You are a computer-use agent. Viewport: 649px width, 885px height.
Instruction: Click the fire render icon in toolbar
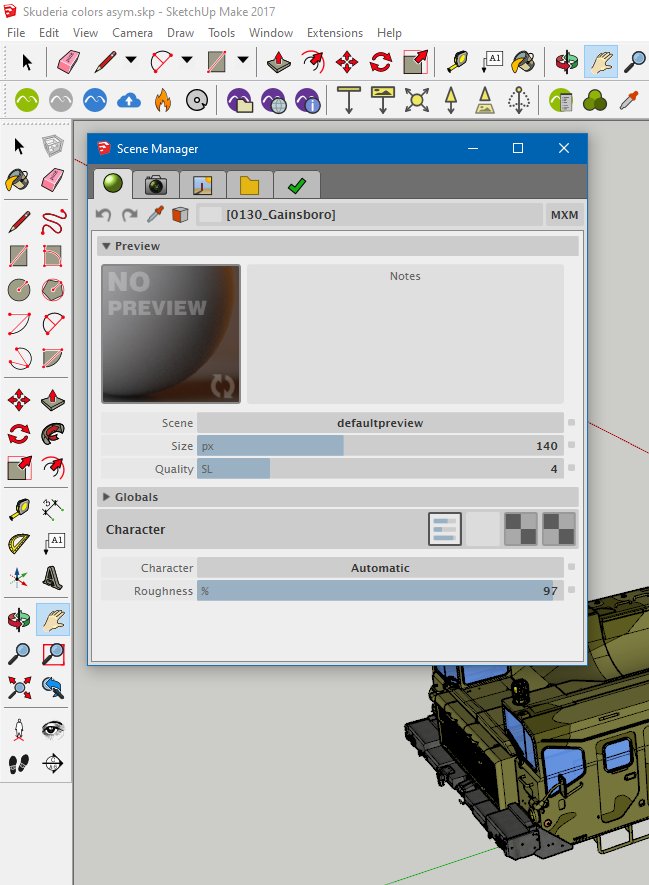coord(163,100)
